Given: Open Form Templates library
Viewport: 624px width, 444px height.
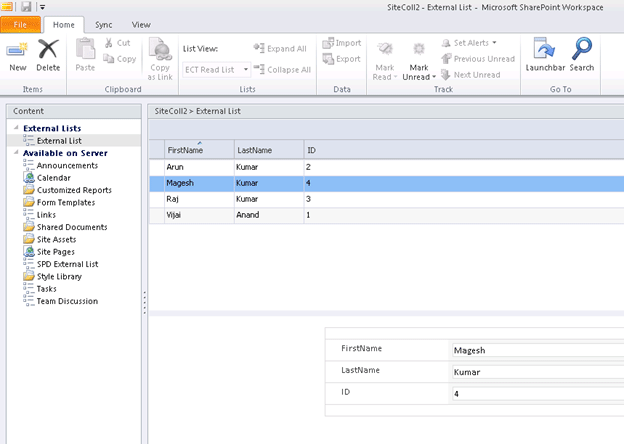Looking at the screenshot, I should click(x=66, y=202).
